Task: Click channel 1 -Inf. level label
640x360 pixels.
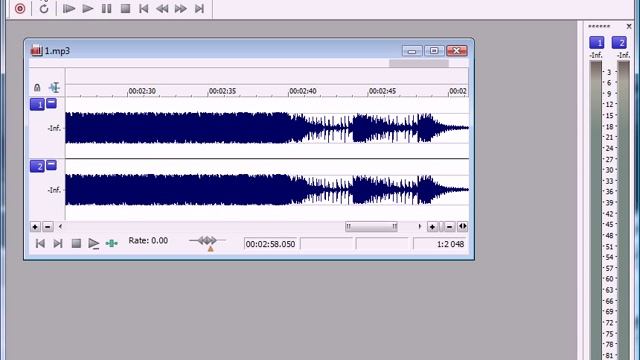Action: (x=54, y=128)
